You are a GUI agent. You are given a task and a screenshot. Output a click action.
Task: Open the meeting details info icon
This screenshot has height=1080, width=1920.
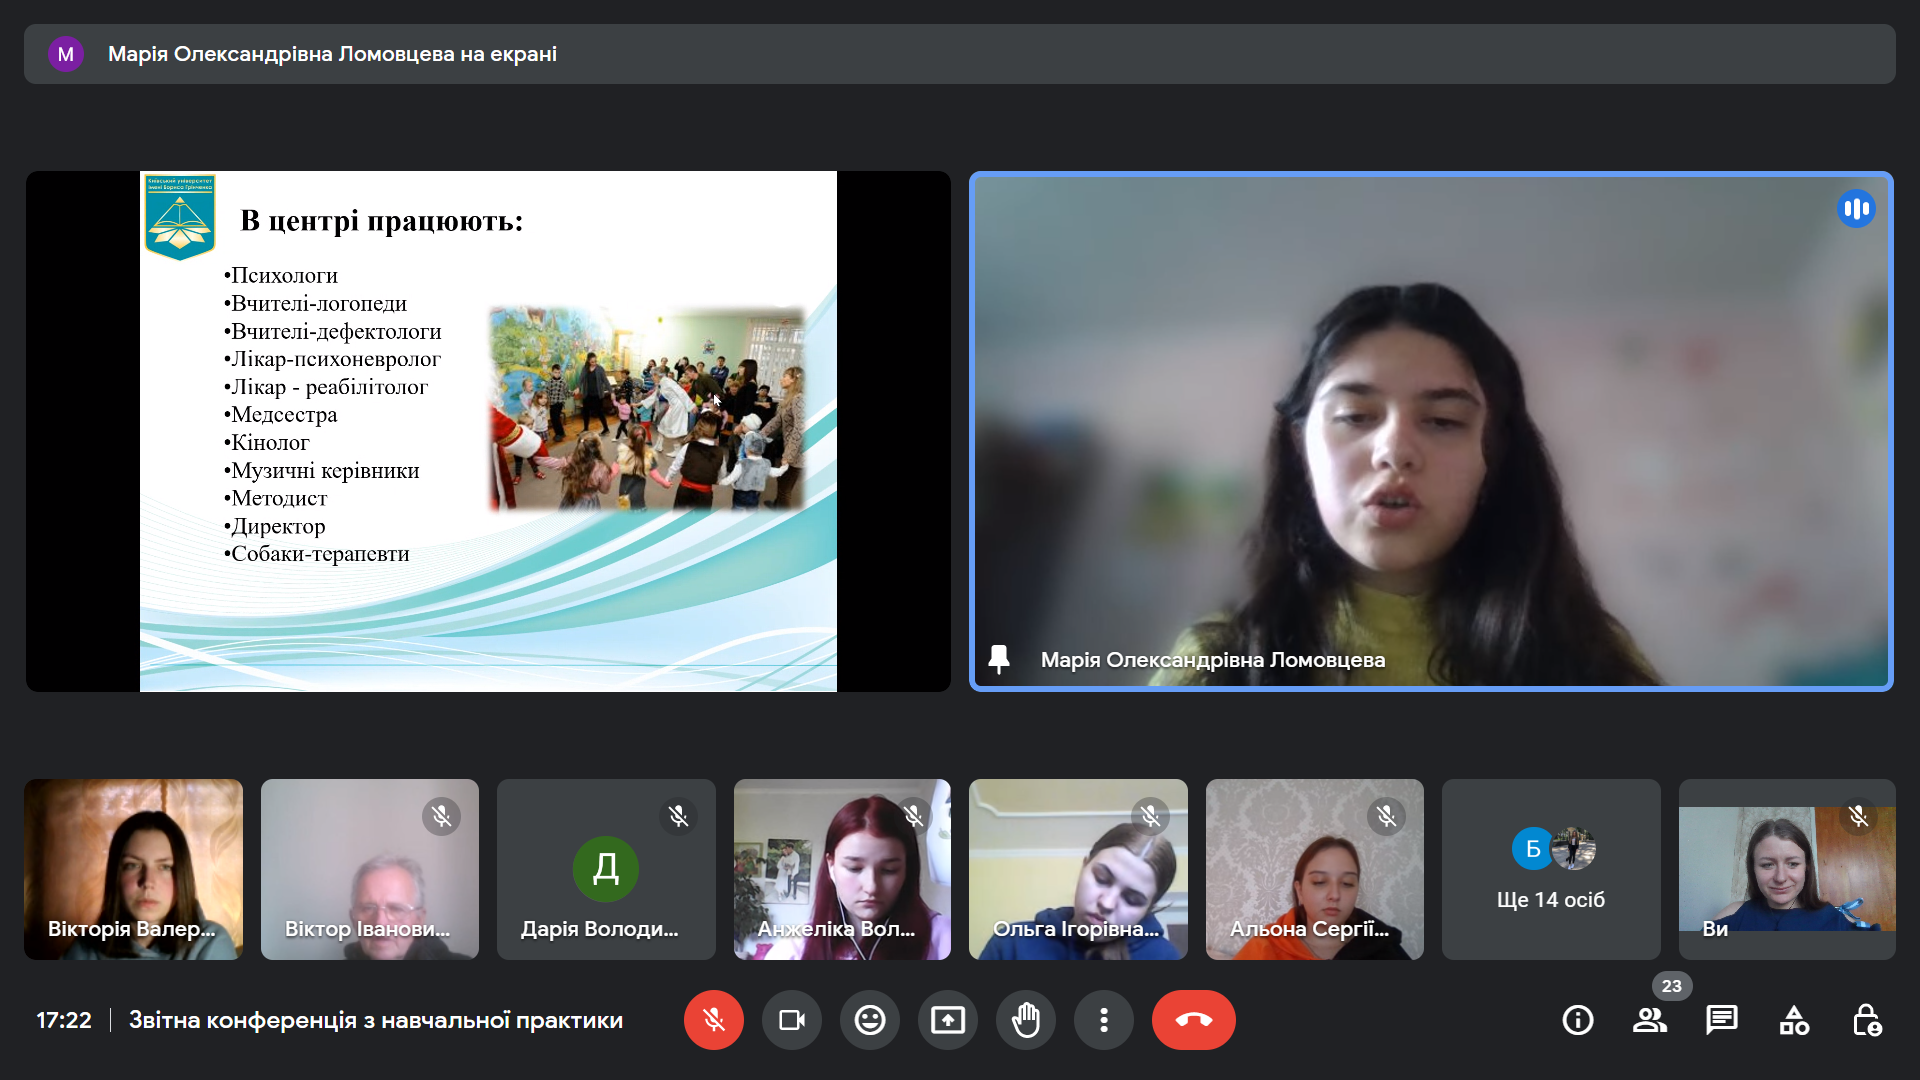point(1577,1020)
